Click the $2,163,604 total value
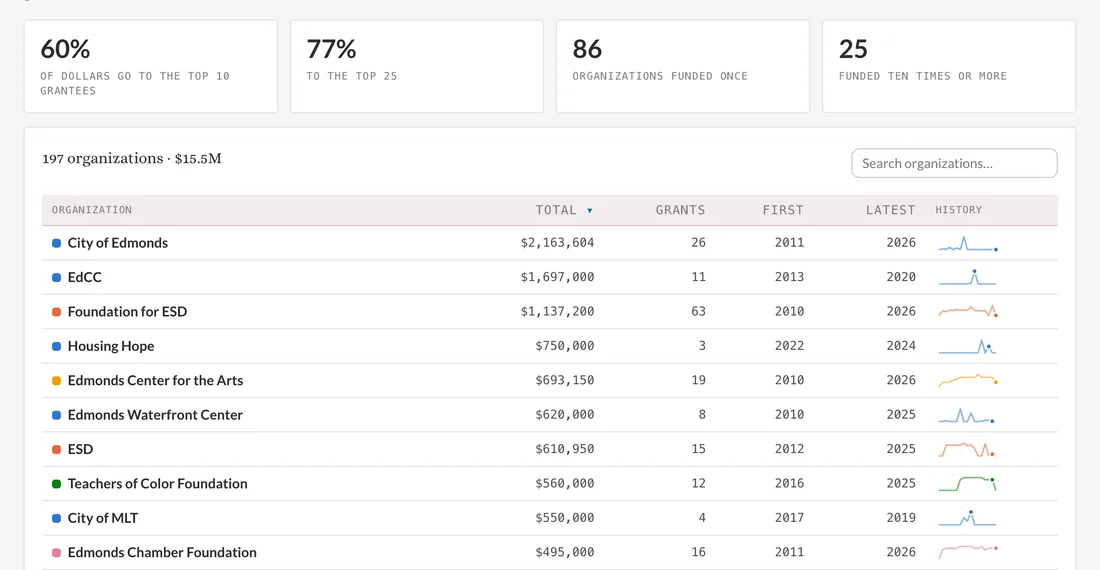The height and width of the screenshot is (570, 1100). [x=557, y=243]
